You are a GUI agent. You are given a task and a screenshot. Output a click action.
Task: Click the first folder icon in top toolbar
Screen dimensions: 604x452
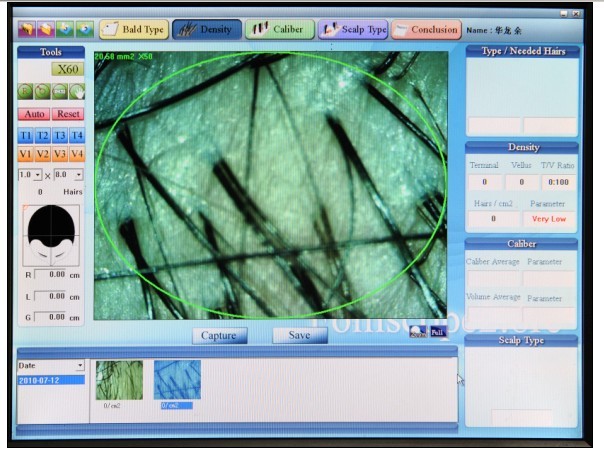tap(24, 30)
